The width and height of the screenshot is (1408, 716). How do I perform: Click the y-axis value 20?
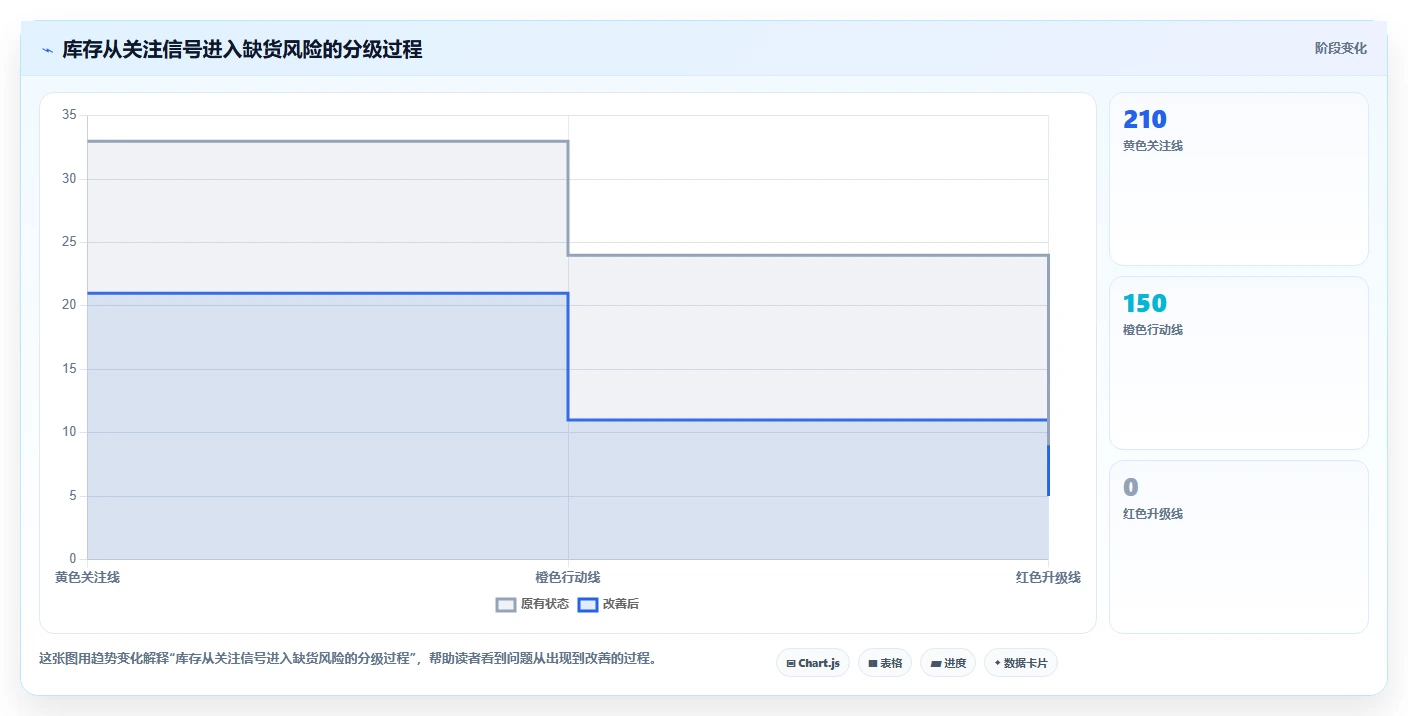pos(69,305)
